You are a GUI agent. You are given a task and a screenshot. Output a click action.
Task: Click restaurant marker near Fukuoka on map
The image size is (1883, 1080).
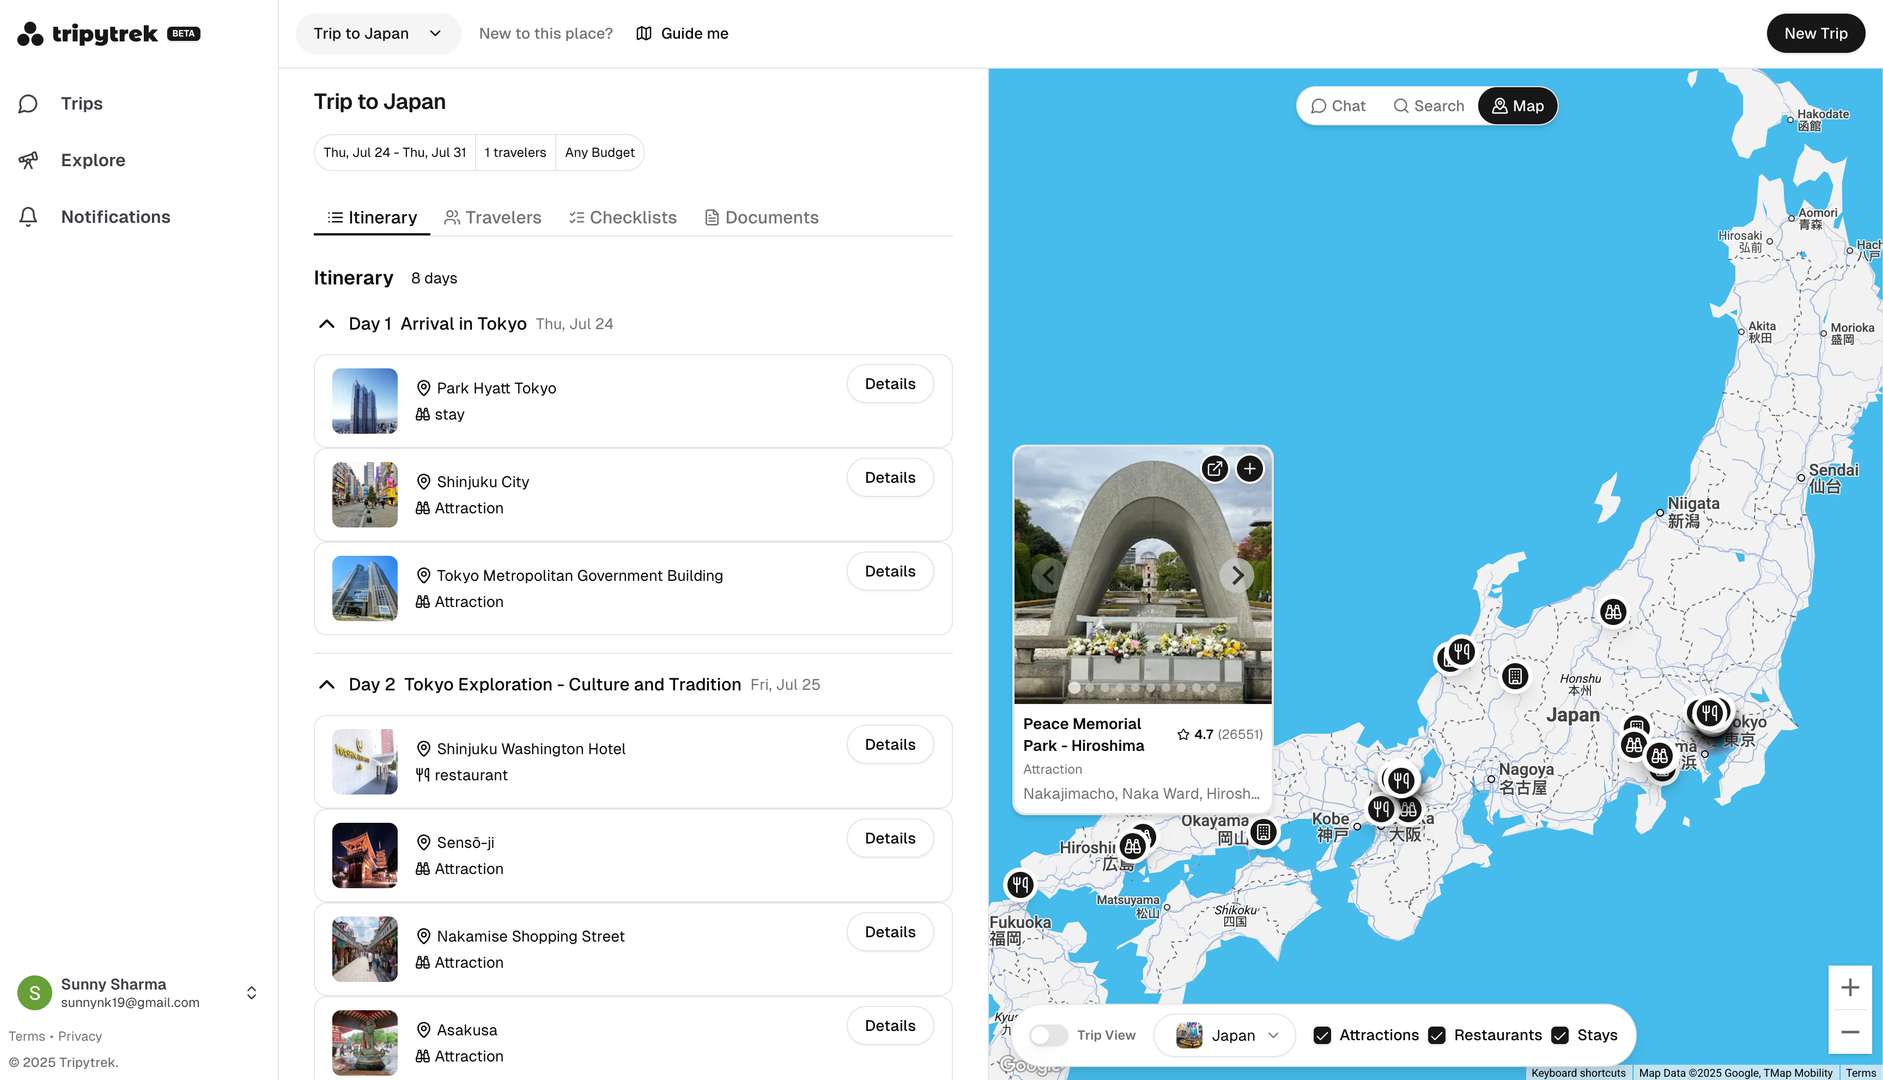coord(1020,884)
